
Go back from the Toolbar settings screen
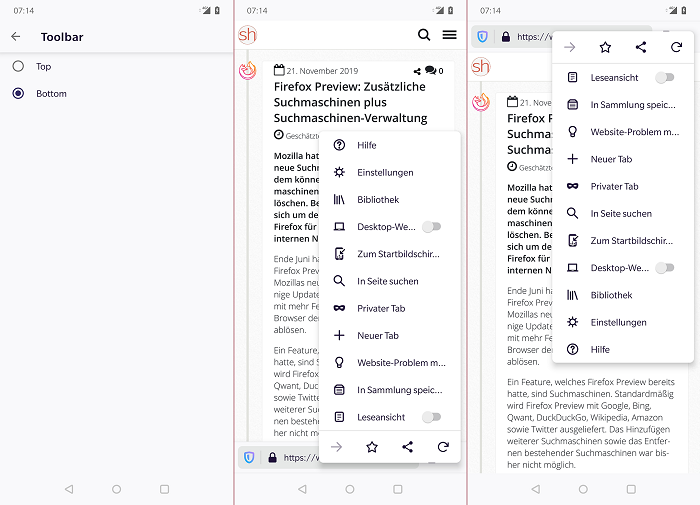(16, 37)
